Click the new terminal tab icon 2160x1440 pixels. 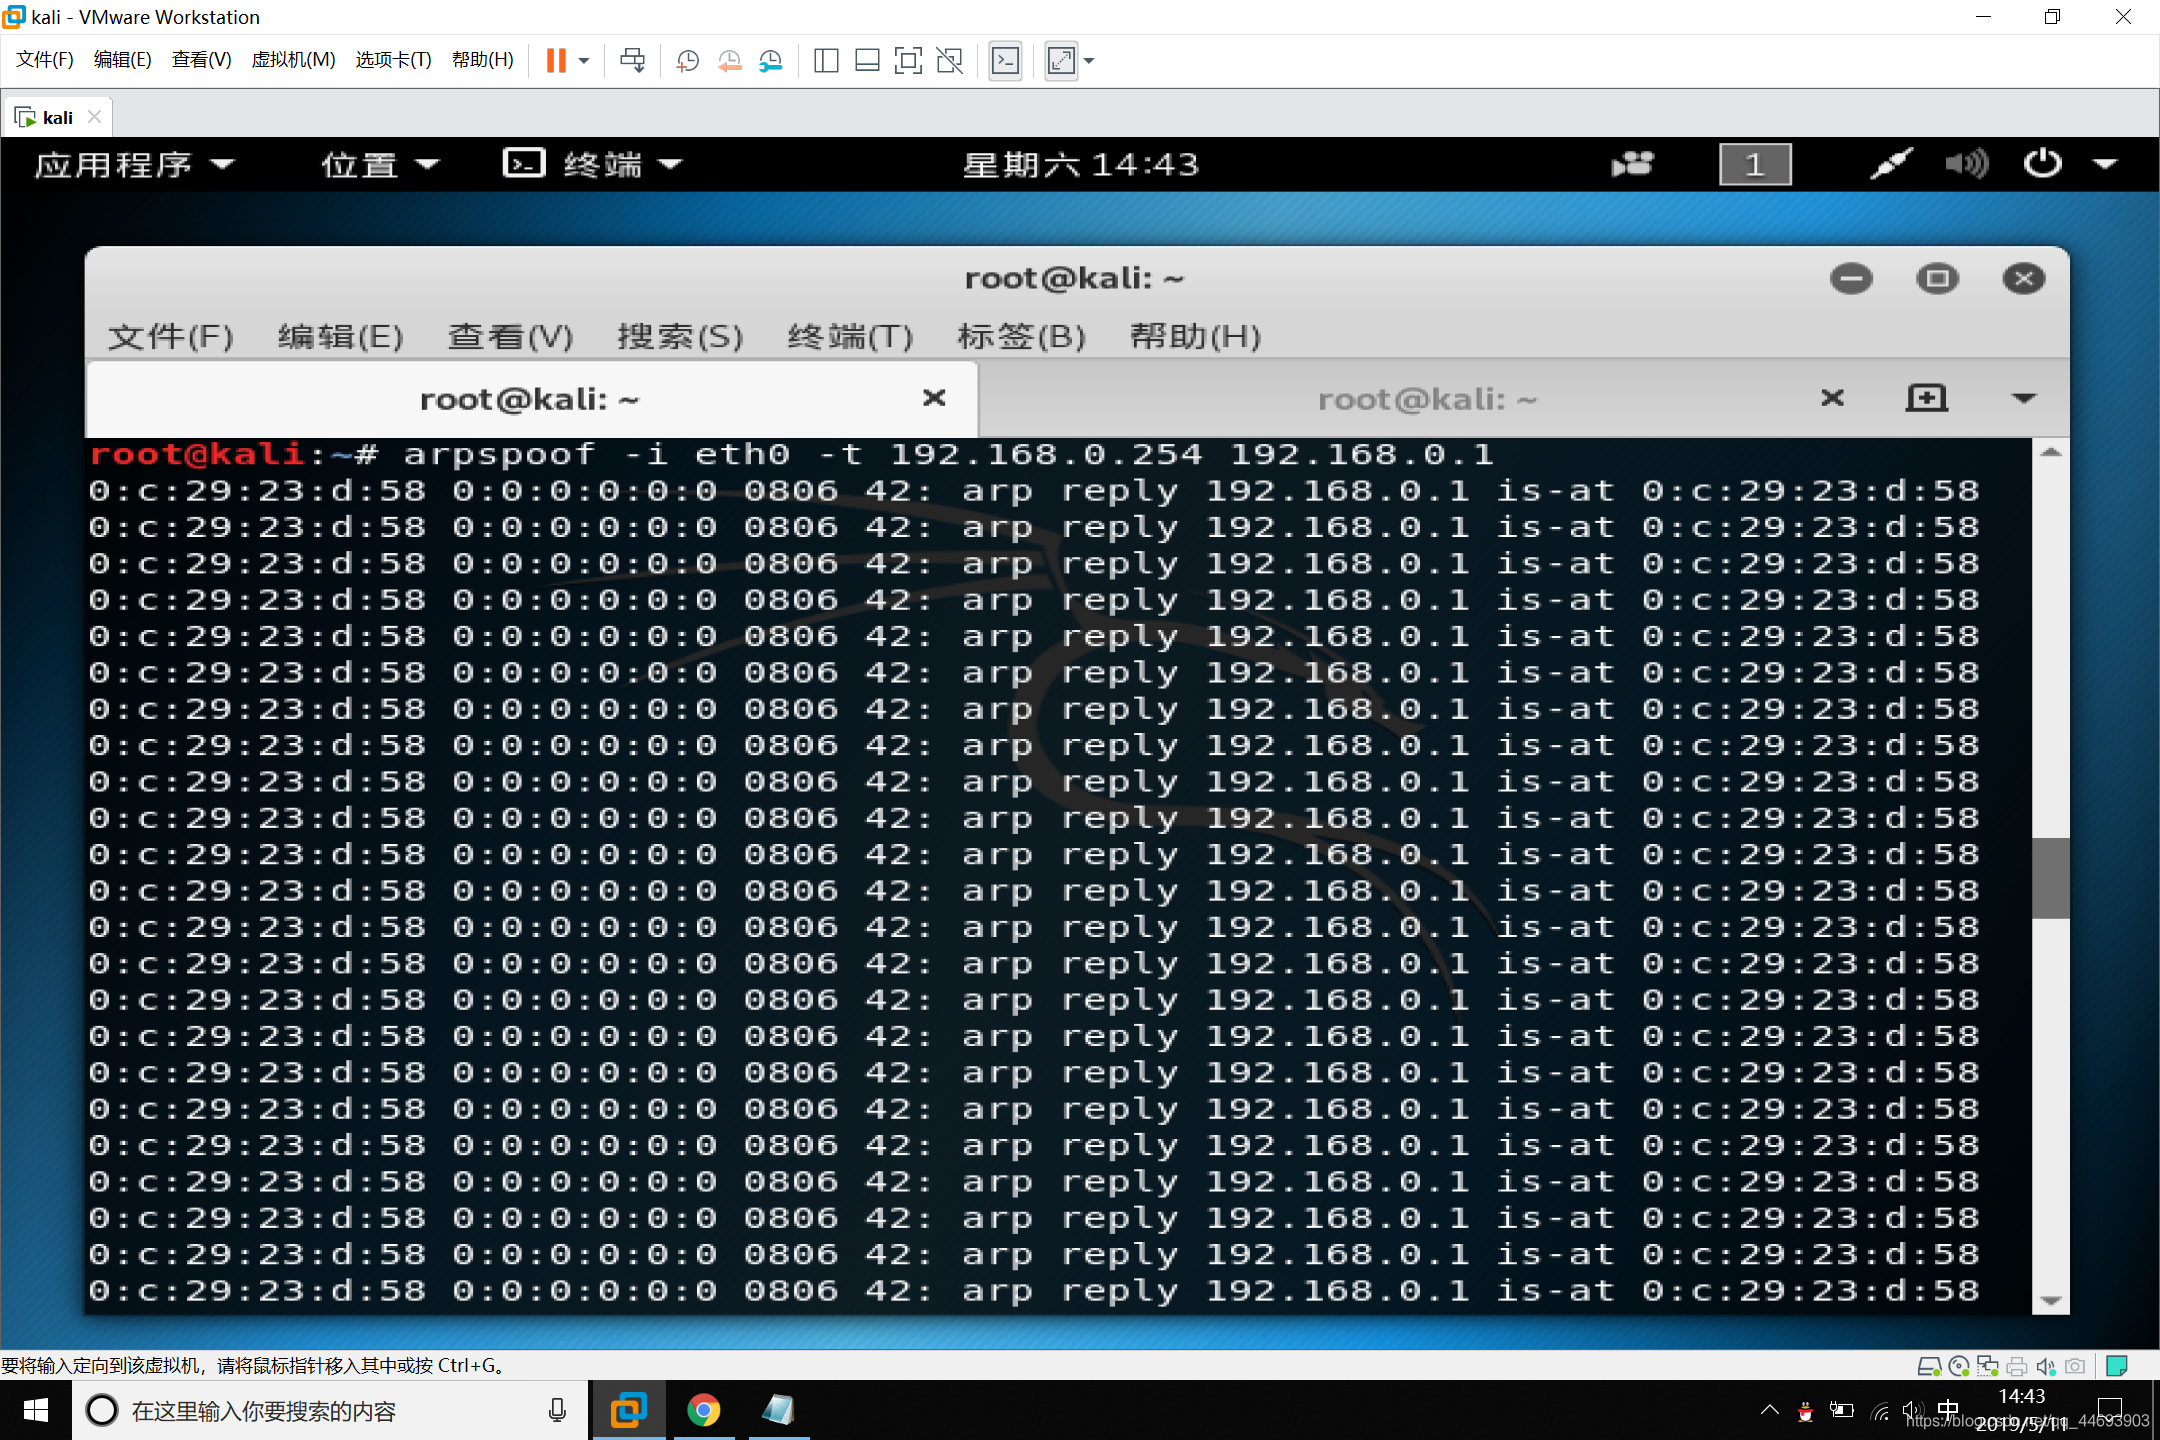pyautogui.click(x=1926, y=398)
